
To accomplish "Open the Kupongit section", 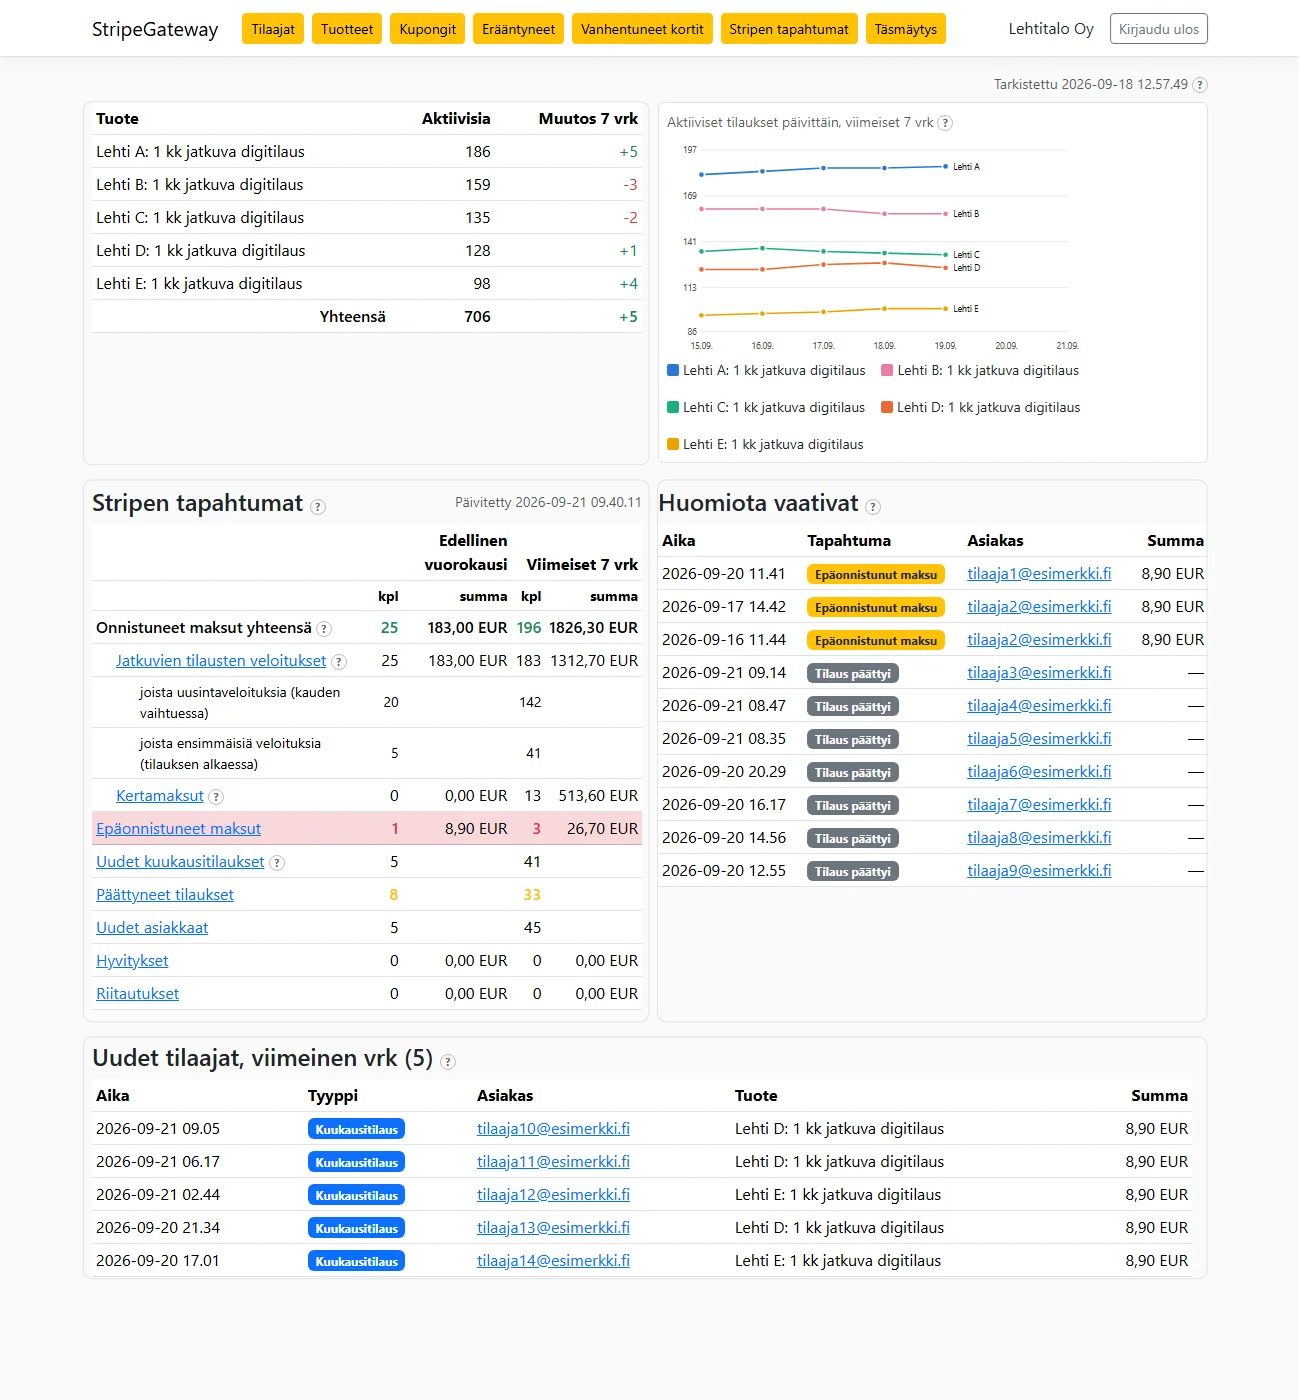I will 428,29.
